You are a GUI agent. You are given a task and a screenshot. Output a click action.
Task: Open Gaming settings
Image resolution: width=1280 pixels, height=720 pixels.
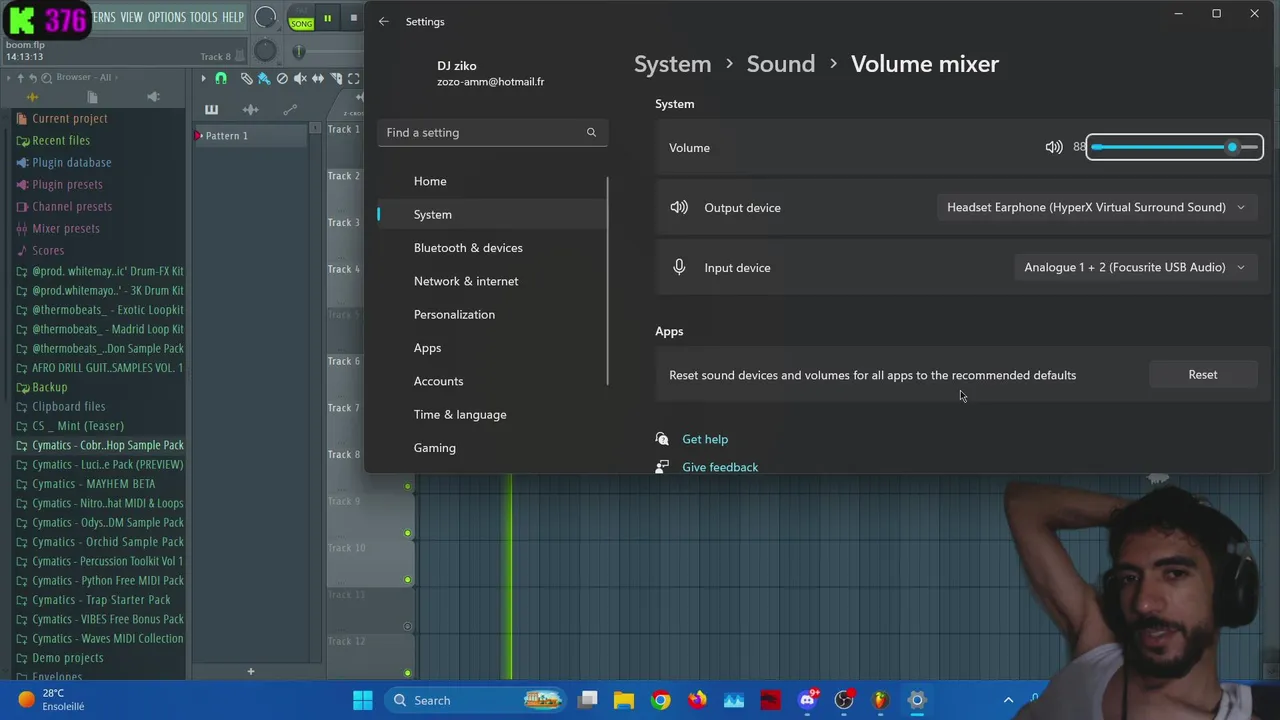point(435,448)
